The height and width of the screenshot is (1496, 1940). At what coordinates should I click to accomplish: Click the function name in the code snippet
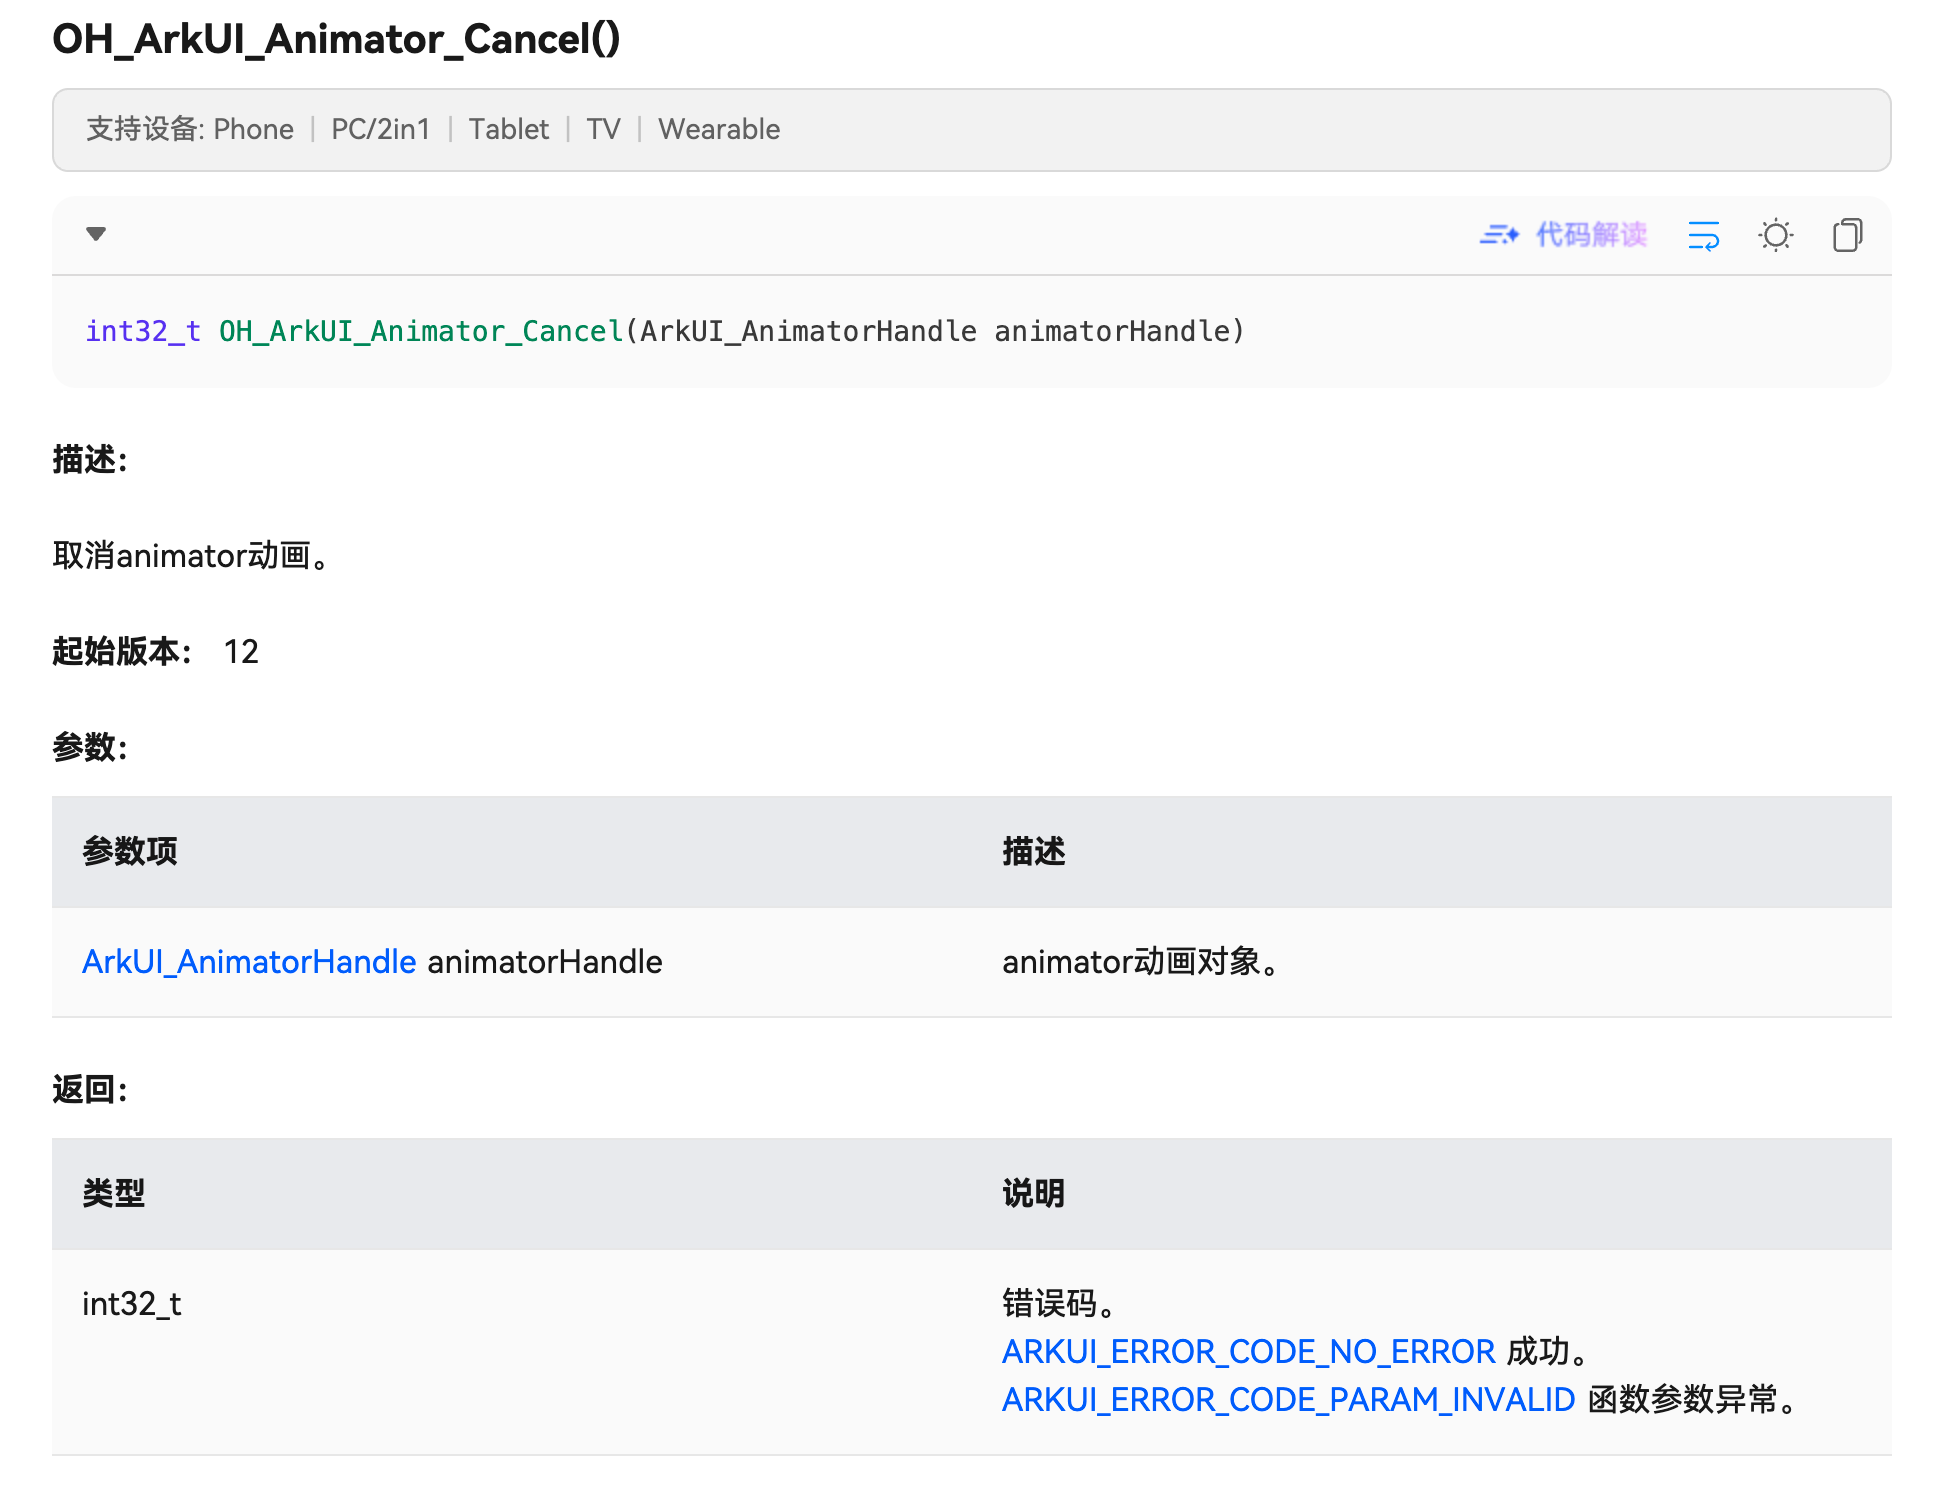pos(420,331)
